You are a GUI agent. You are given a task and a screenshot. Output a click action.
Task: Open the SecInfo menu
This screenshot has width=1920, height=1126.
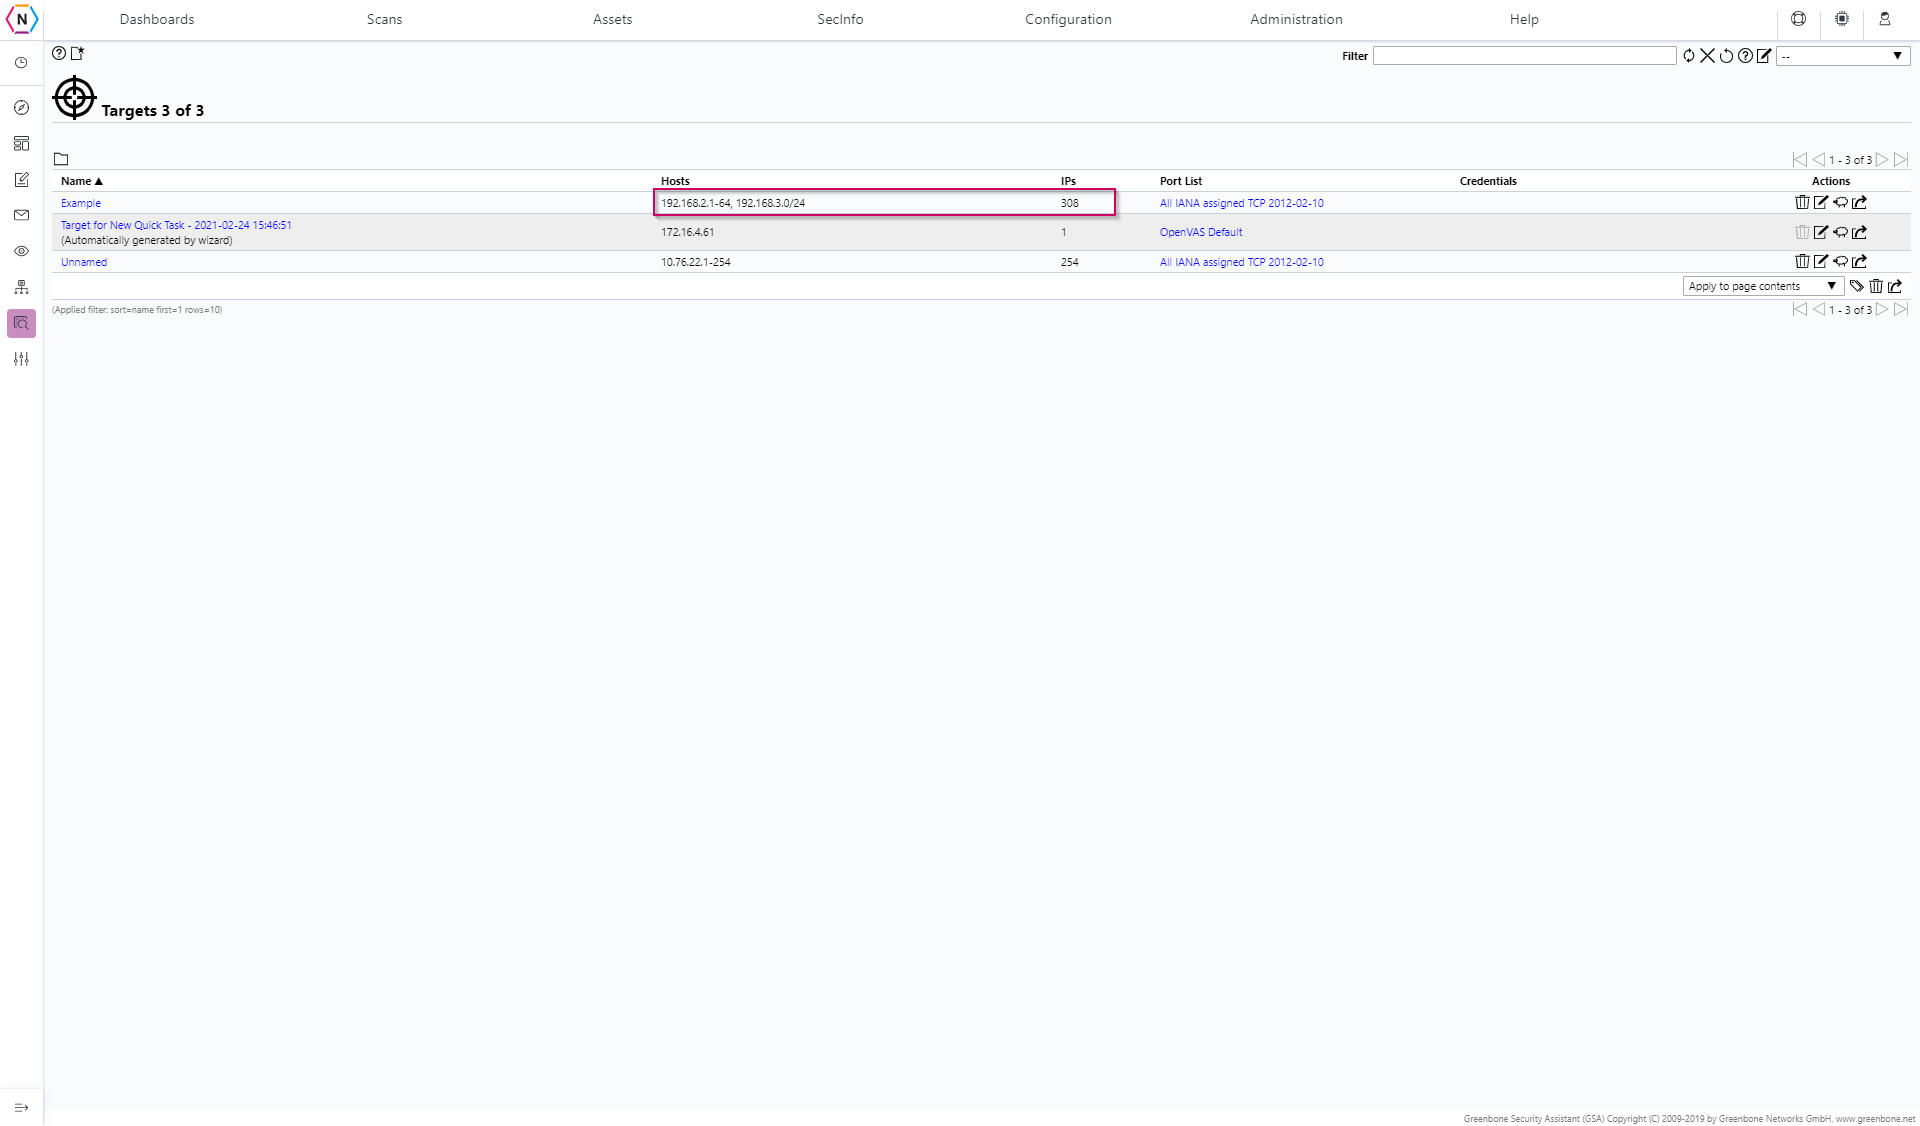click(x=840, y=19)
